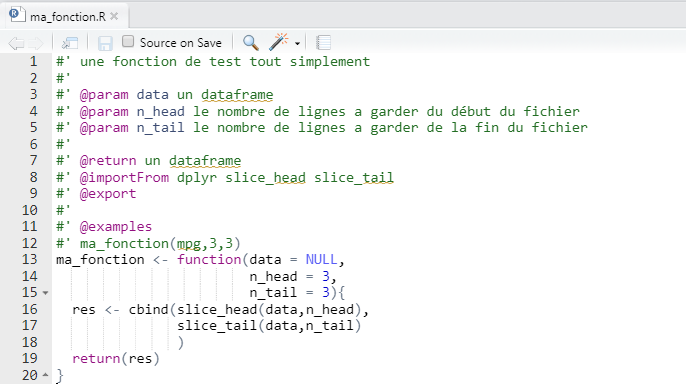
Task: Close the ma_fonction.R tab
Action: click(114, 16)
